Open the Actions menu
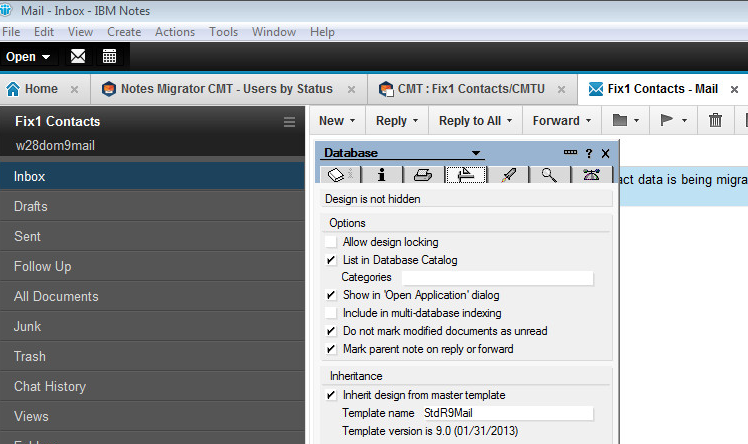The image size is (748, 444). [175, 32]
